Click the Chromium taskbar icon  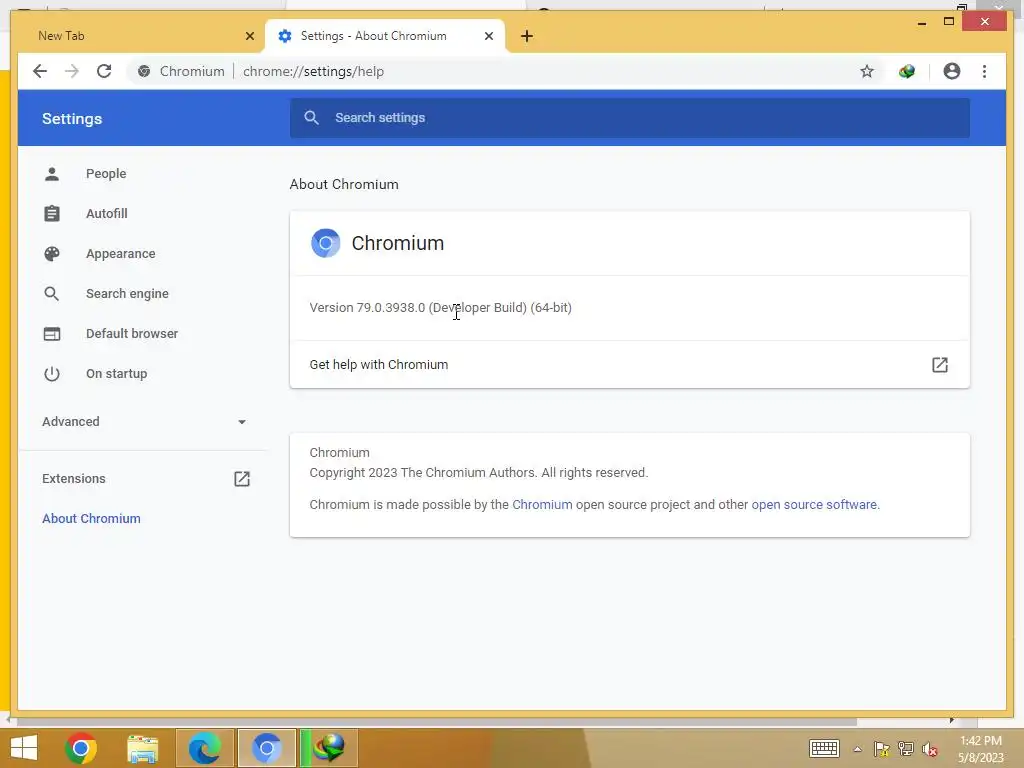pos(266,748)
